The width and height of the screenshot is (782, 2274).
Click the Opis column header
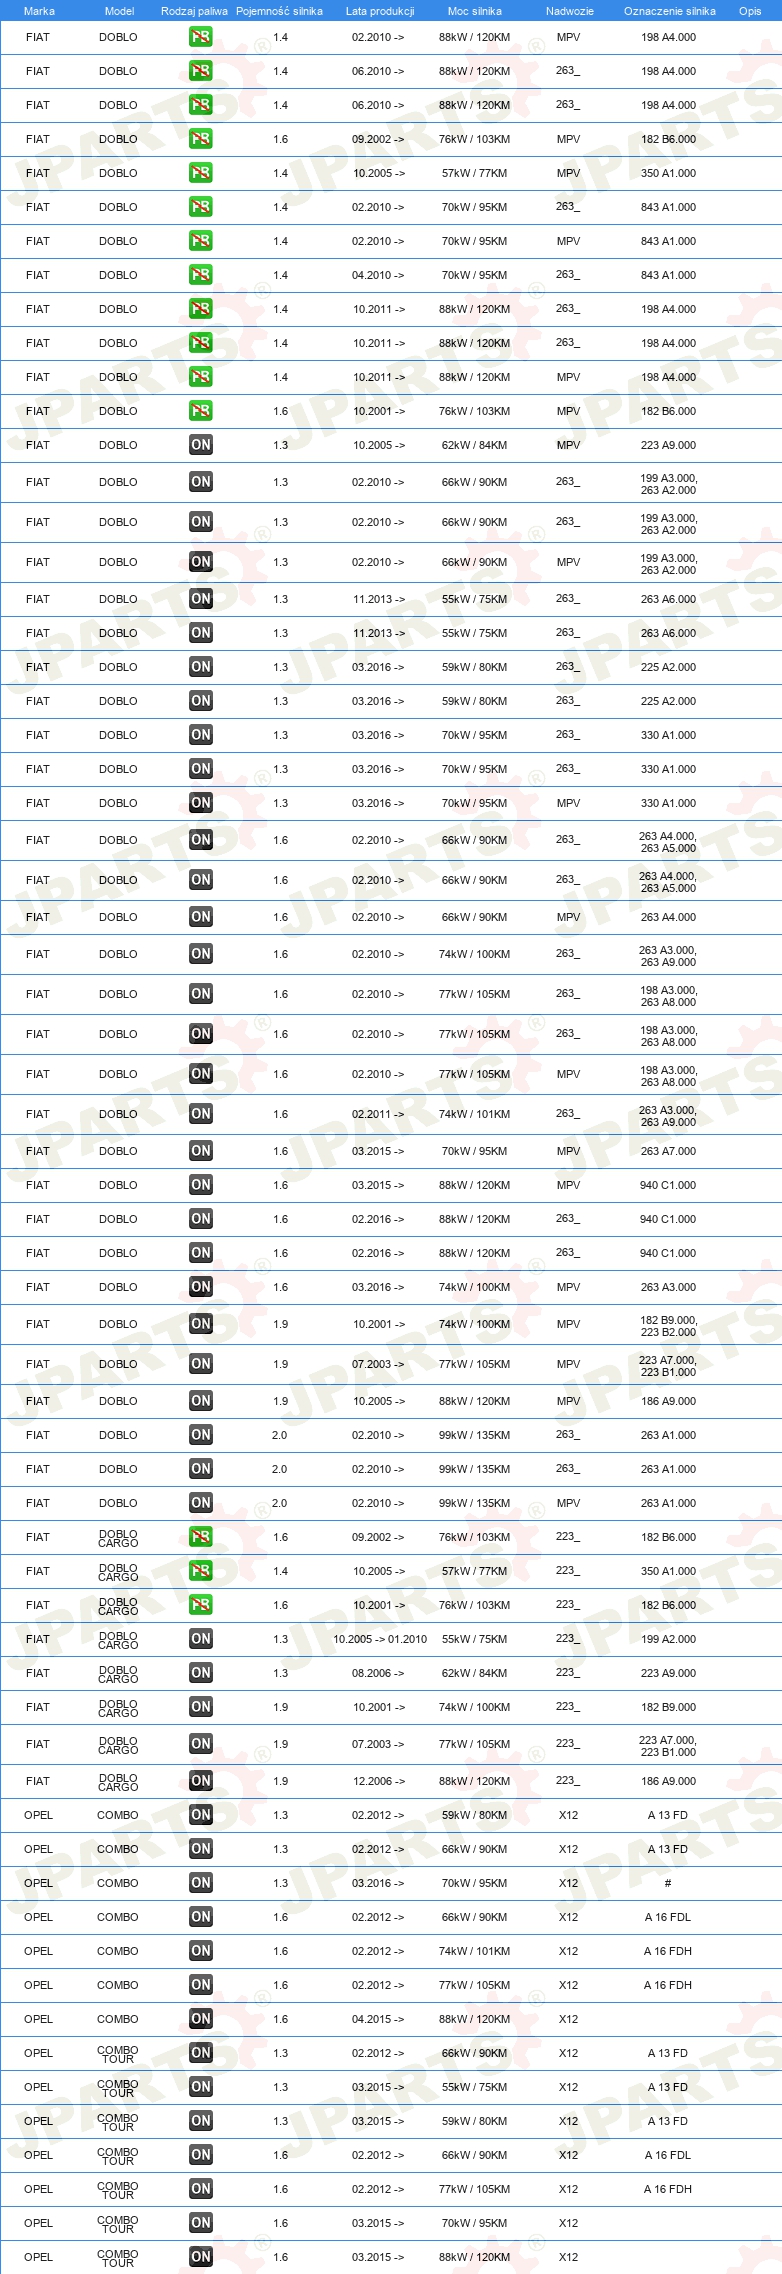pyautogui.click(x=750, y=11)
